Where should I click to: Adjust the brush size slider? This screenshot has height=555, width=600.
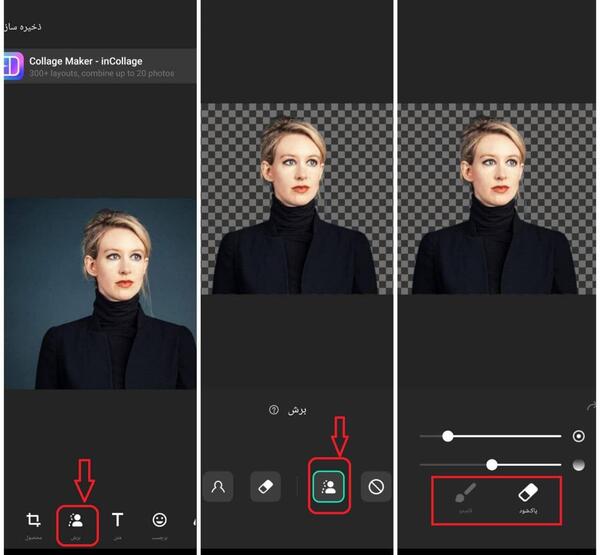[490, 436]
